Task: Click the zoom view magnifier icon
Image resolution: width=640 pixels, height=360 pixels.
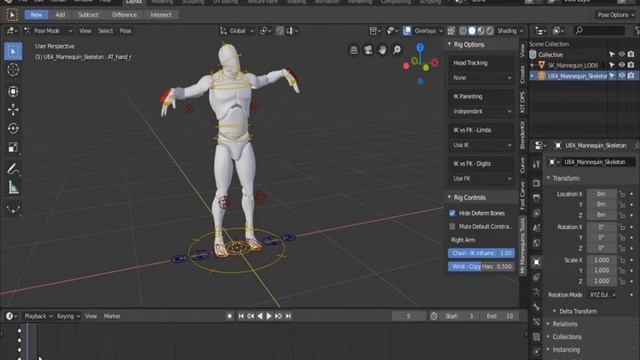Action: (396, 50)
